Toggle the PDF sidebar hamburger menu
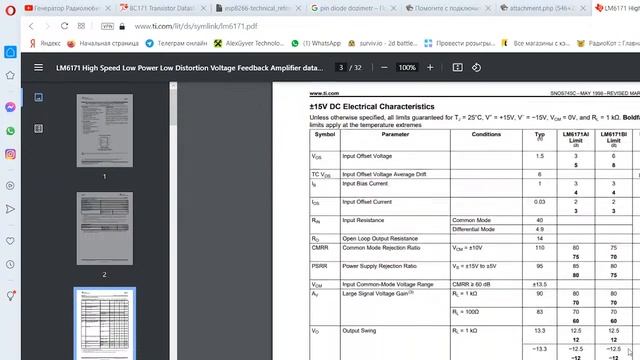The image size is (640, 360). [38, 67]
